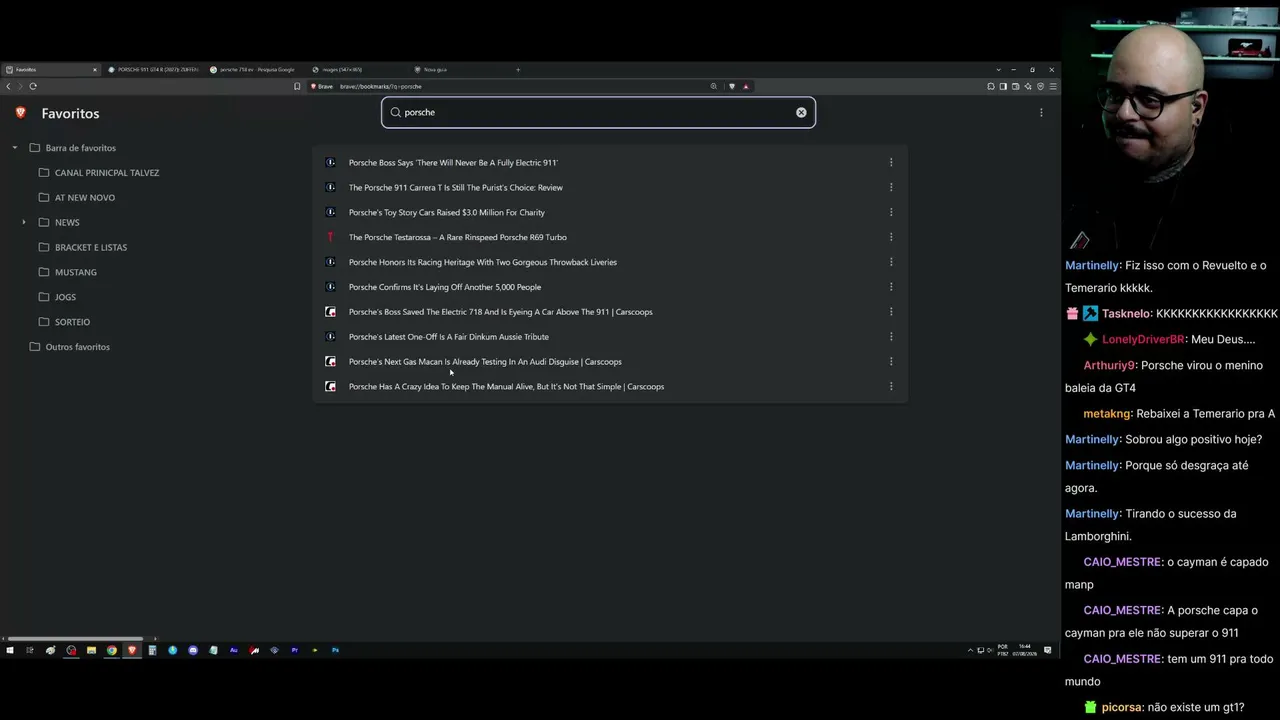Open 'Porsche's Next Gas Macan' bookmark
Viewport: 1280px width, 720px height.
pos(485,362)
